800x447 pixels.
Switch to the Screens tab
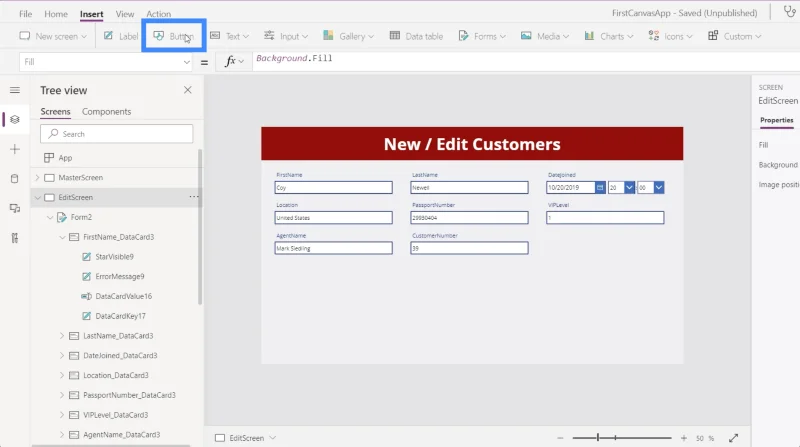pos(55,112)
